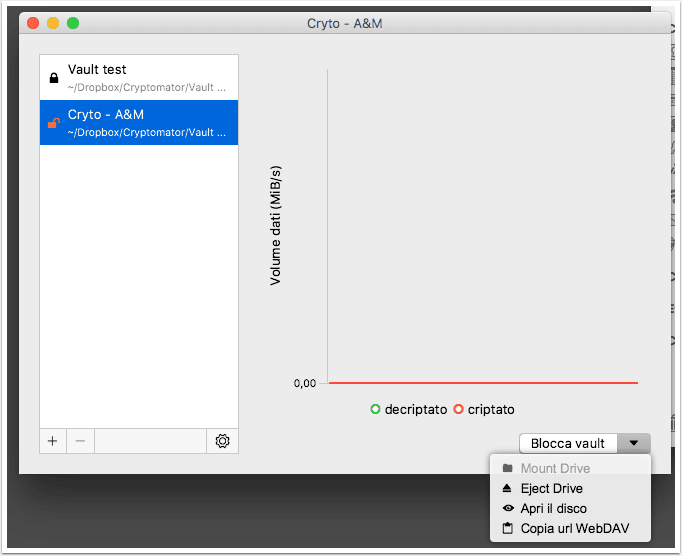Choose Copia url WebDAV menu entry

click(x=570, y=529)
